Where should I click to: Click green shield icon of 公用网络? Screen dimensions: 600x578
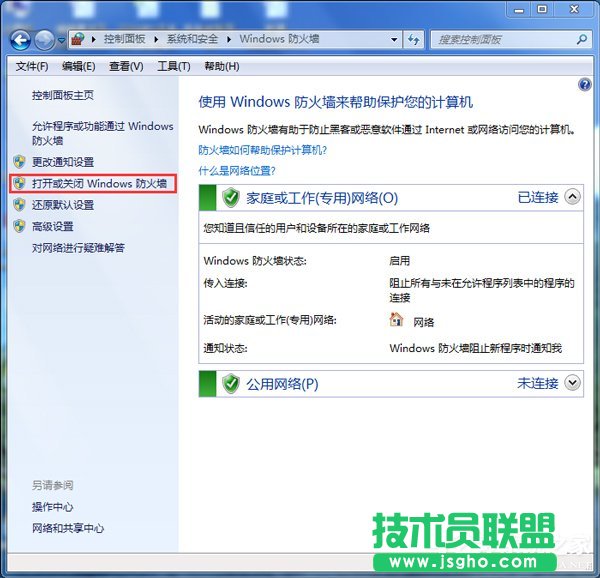tap(231, 384)
